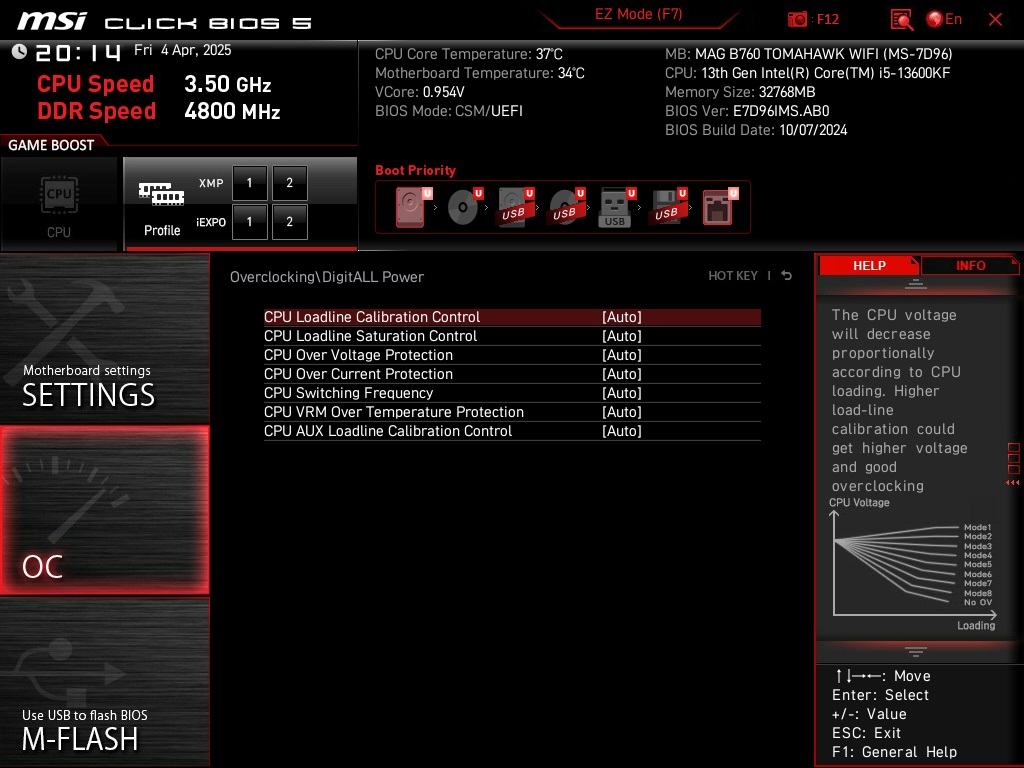The height and width of the screenshot is (768, 1024).
Task: Click the memory Profile icon
Action: pyautogui.click(x=161, y=195)
